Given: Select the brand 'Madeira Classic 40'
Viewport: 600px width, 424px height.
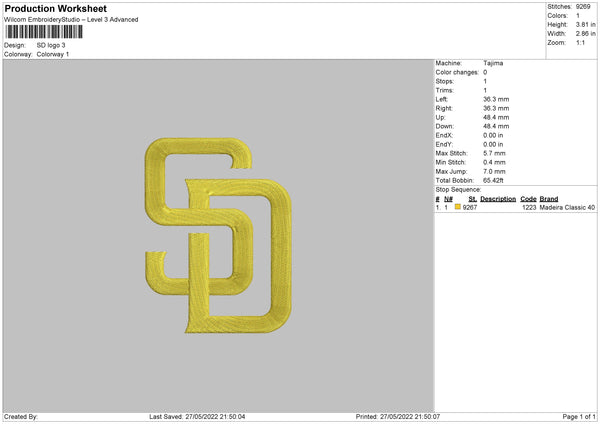Looking at the screenshot, I should click(x=567, y=207).
